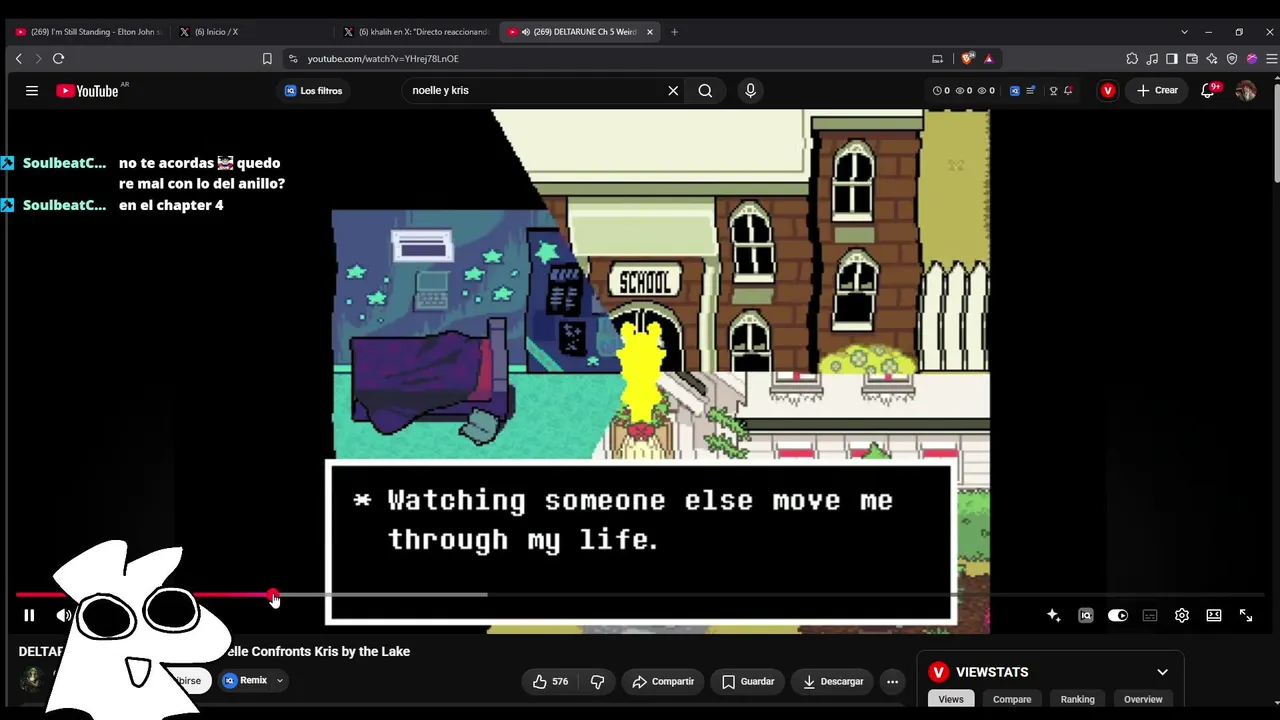Click the music note toolbar icon
The height and width of the screenshot is (720, 1280).
(1152, 59)
